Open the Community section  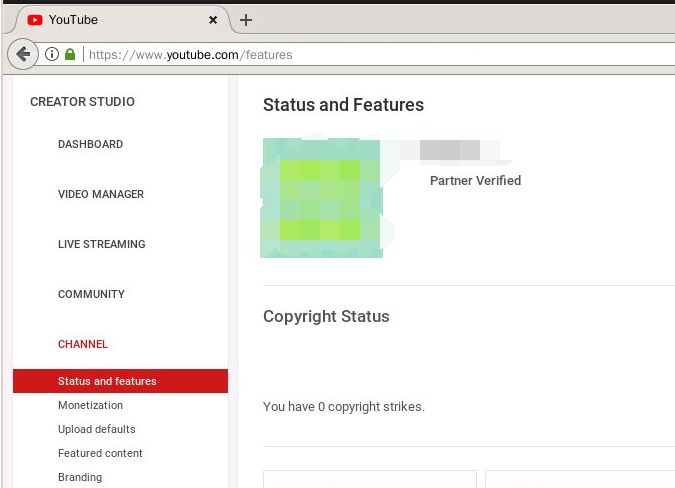coord(91,294)
